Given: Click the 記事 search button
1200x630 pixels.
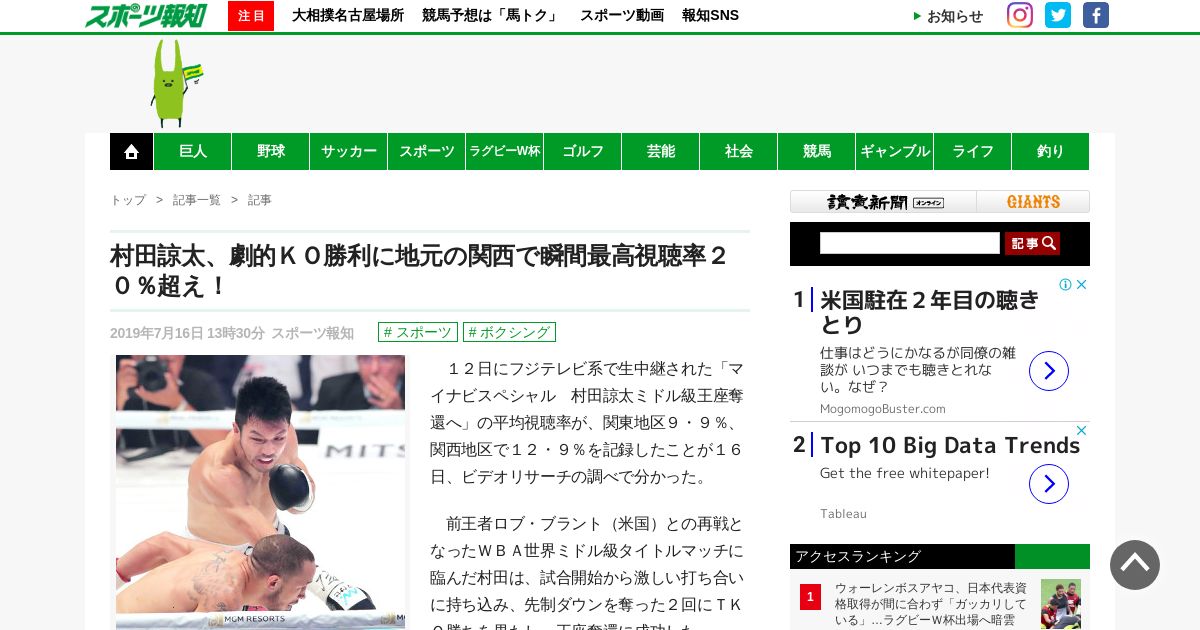Looking at the screenshot, I should 1032,243.
